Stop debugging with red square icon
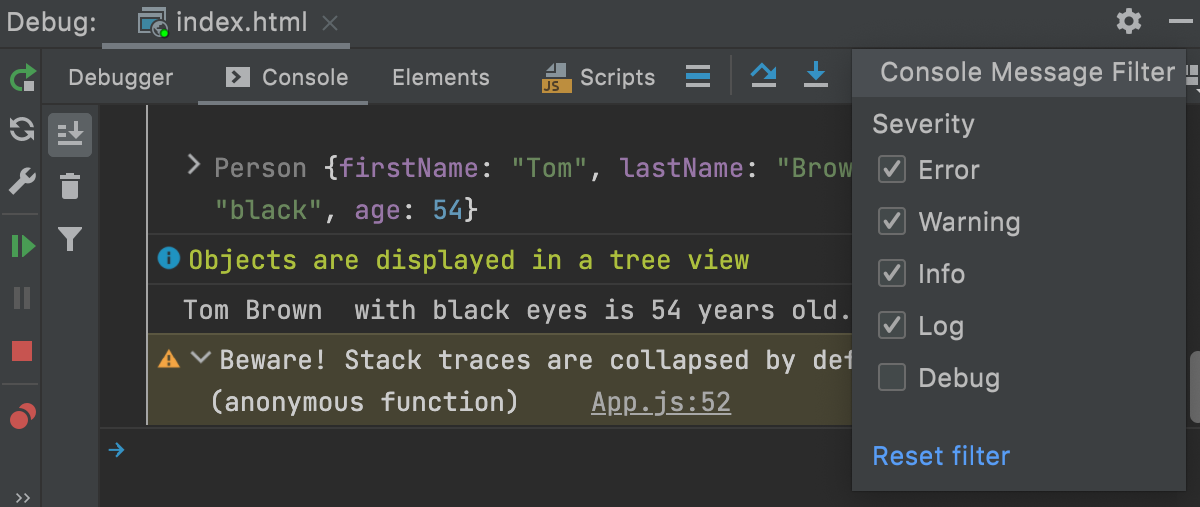 (x=22, y=351)
